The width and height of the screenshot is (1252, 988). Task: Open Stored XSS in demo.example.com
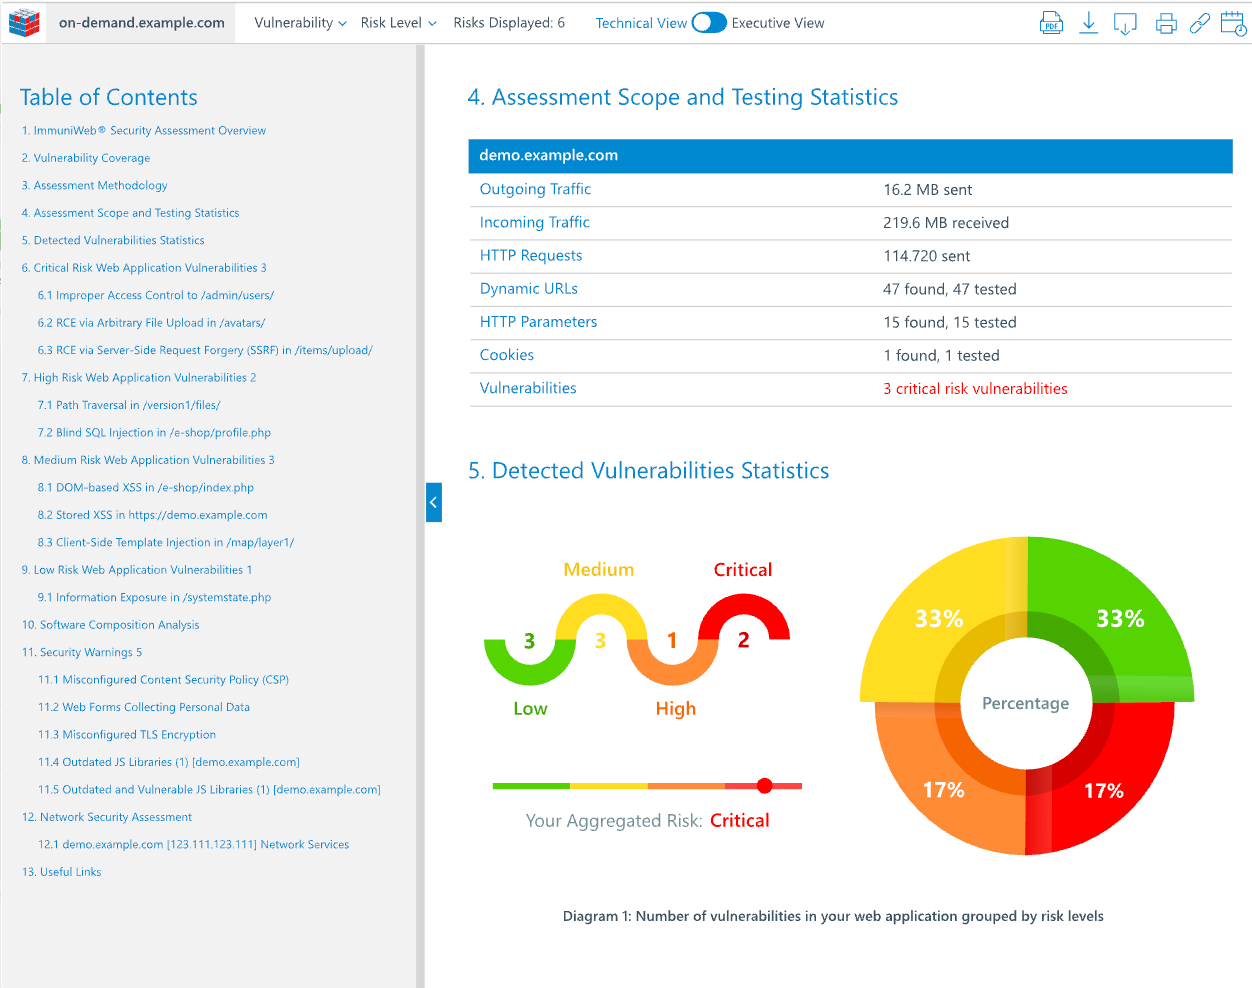click(153, 515)
